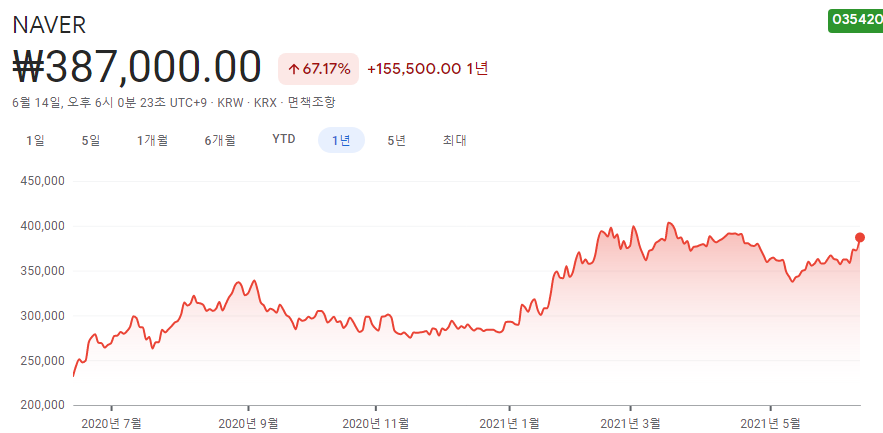Select the 1년 range tab
The image size is (883, 433).
tap(341, 140)
